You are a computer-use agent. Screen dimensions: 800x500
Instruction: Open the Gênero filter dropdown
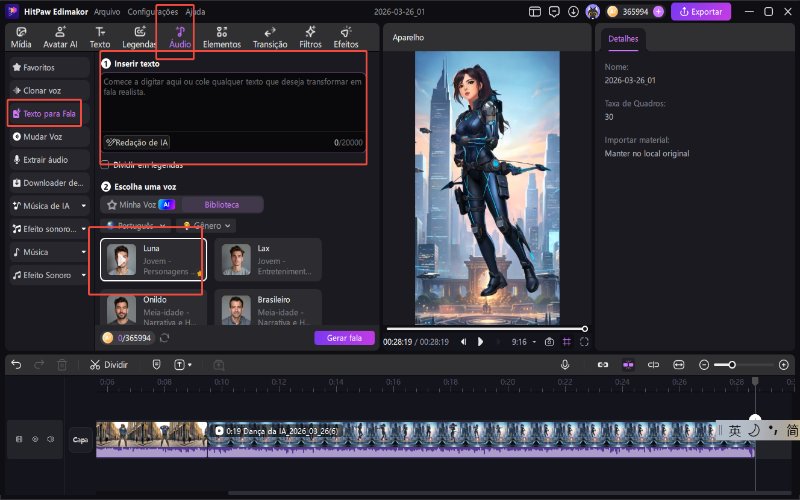pos(205,226)
